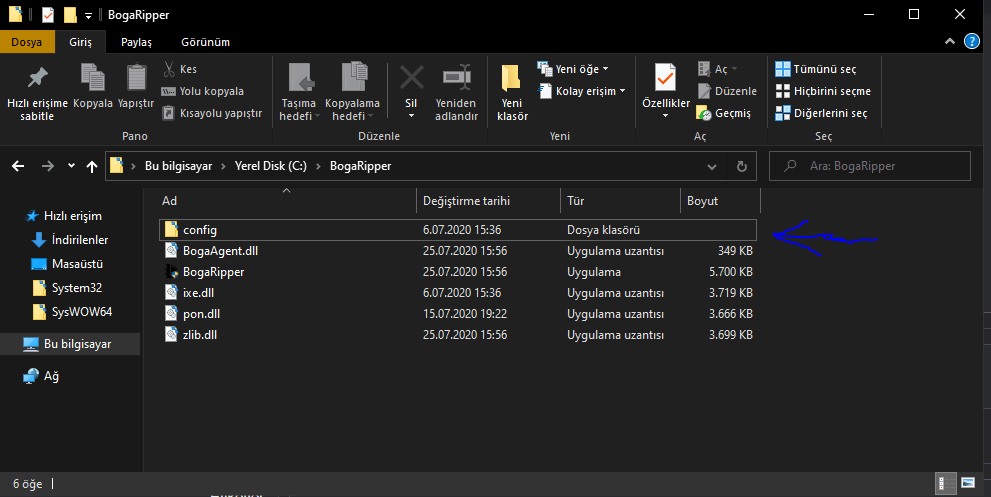
Task: Click BogaRipper breadcrumb in address bar
Action: pyautogui.click(x=360, y=166)
